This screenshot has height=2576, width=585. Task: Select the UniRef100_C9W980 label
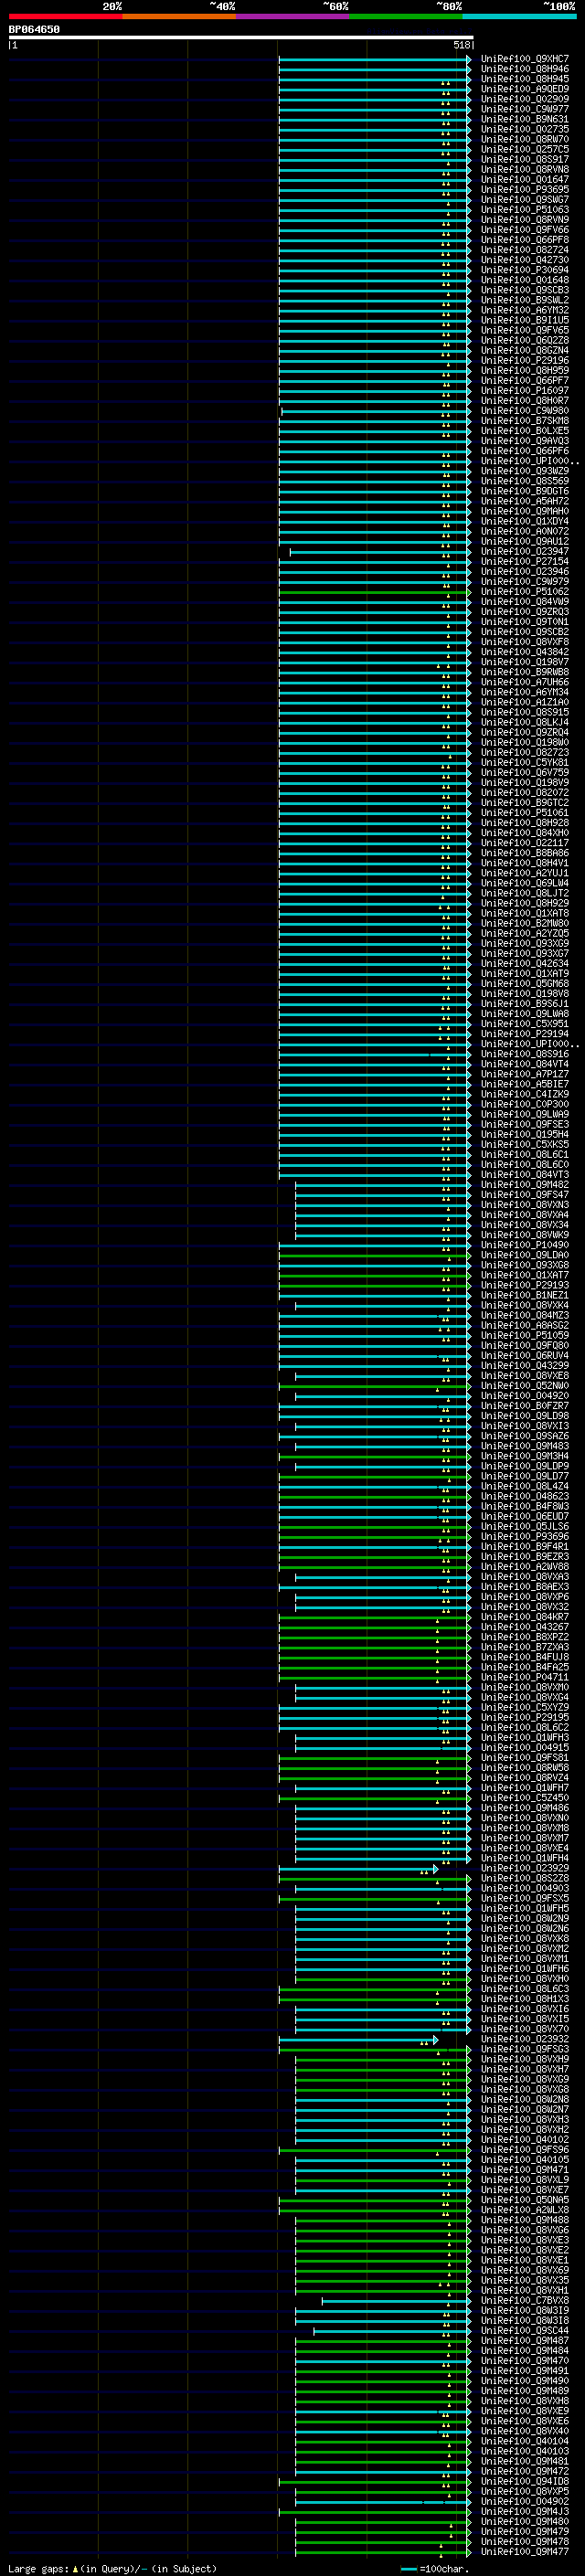tap(525, 411)
